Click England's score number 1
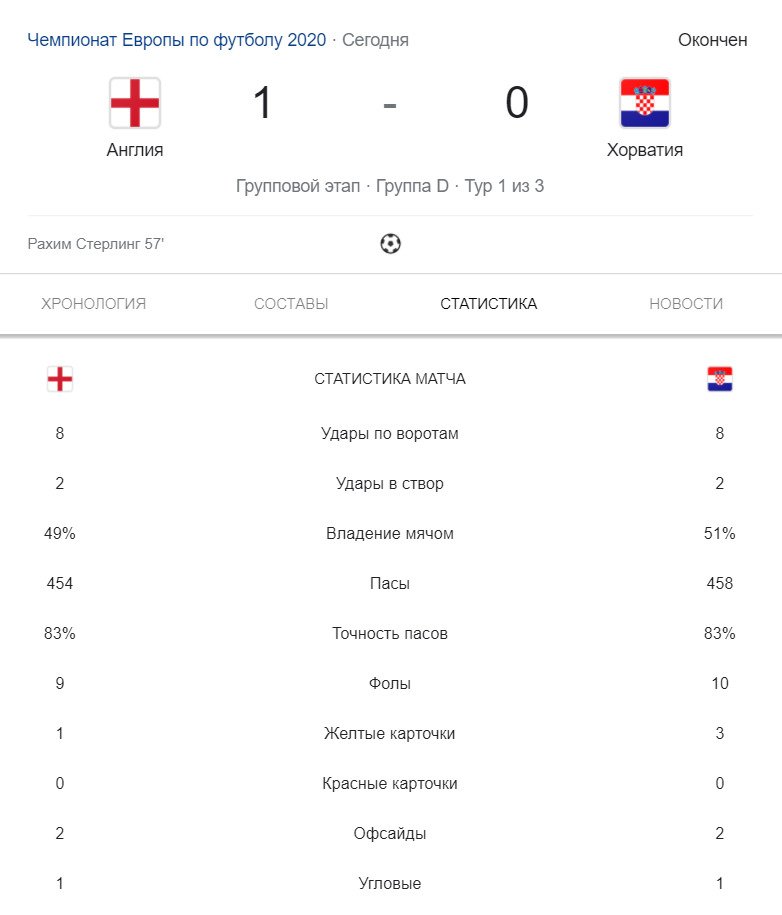782x915 pixels. 263,103
